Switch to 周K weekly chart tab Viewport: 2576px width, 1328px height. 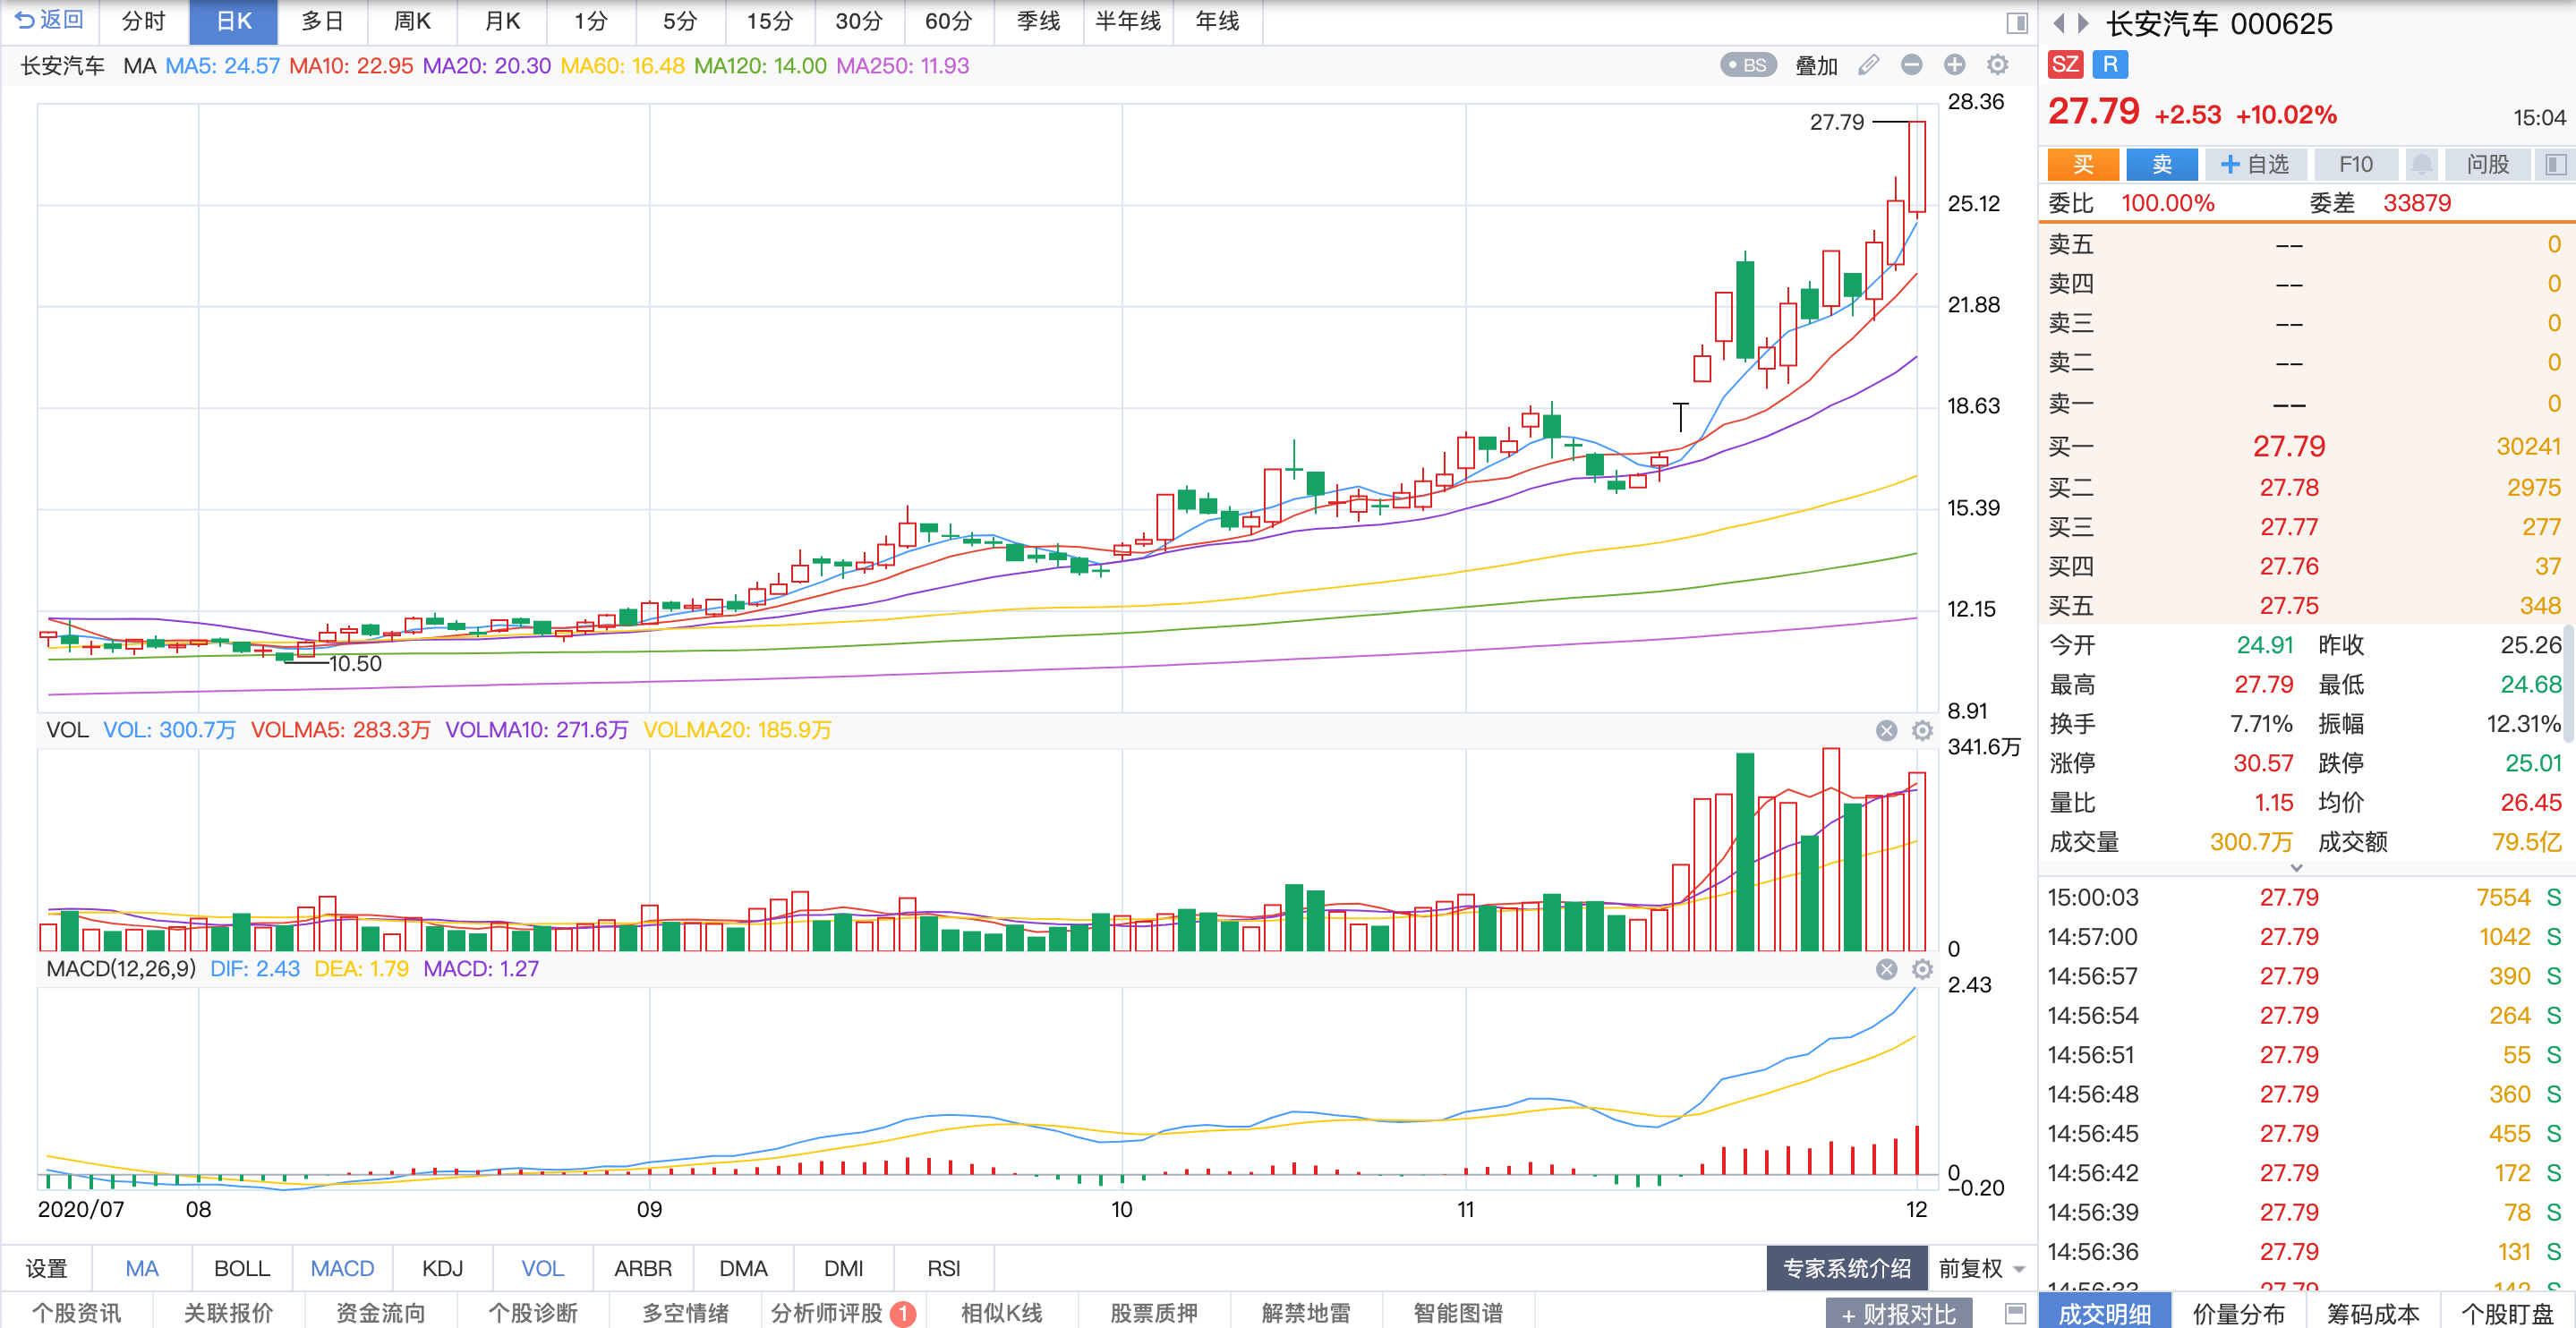tap(412, 21)
